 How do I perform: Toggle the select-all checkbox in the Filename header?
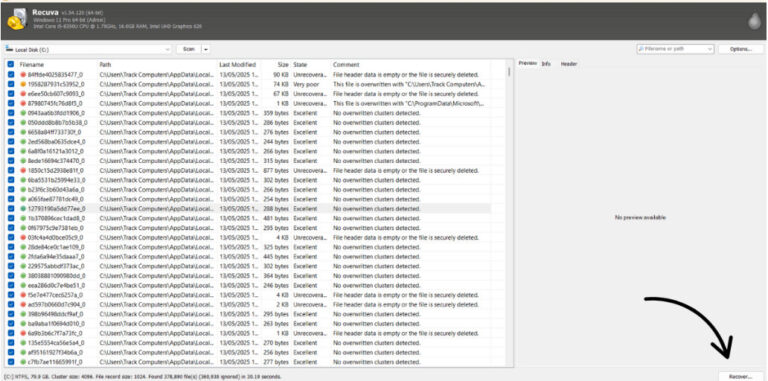(11, 64)
